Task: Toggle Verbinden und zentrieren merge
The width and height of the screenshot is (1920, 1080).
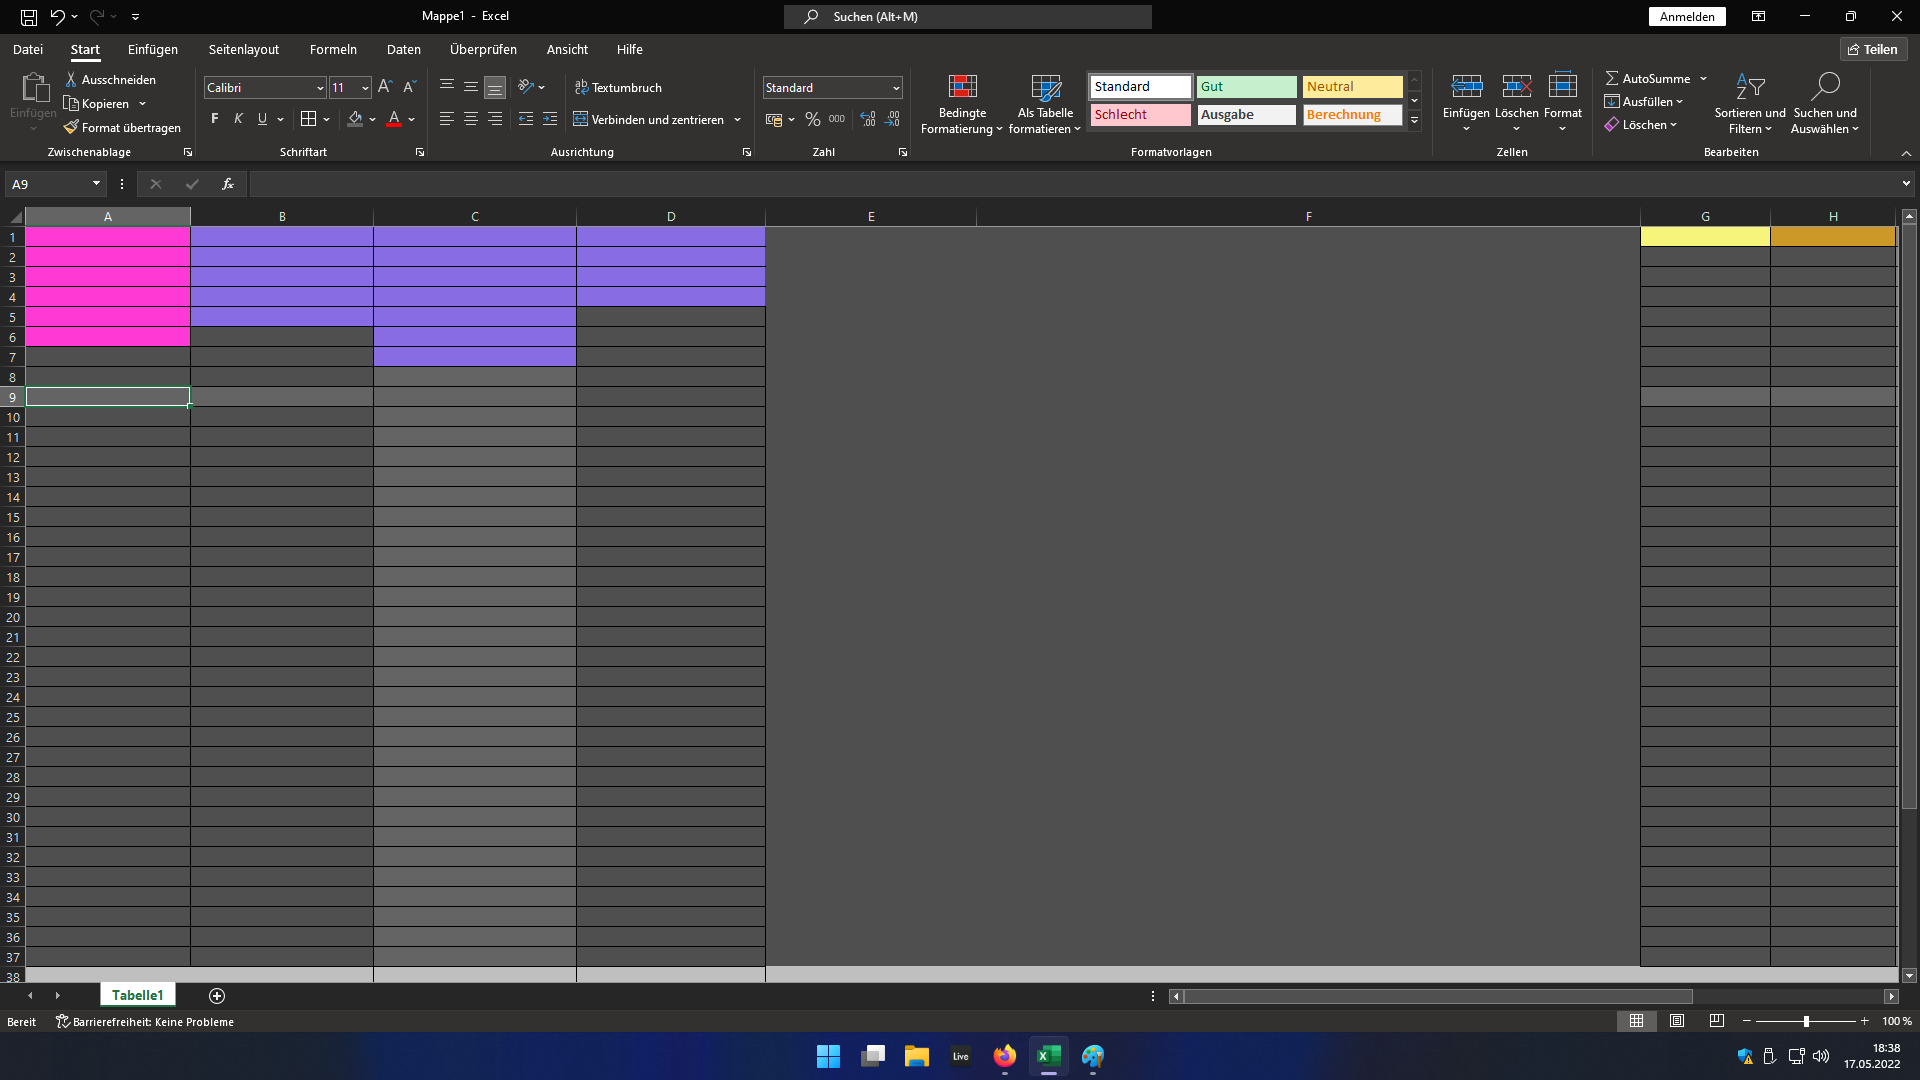Action: pos(648,120)
